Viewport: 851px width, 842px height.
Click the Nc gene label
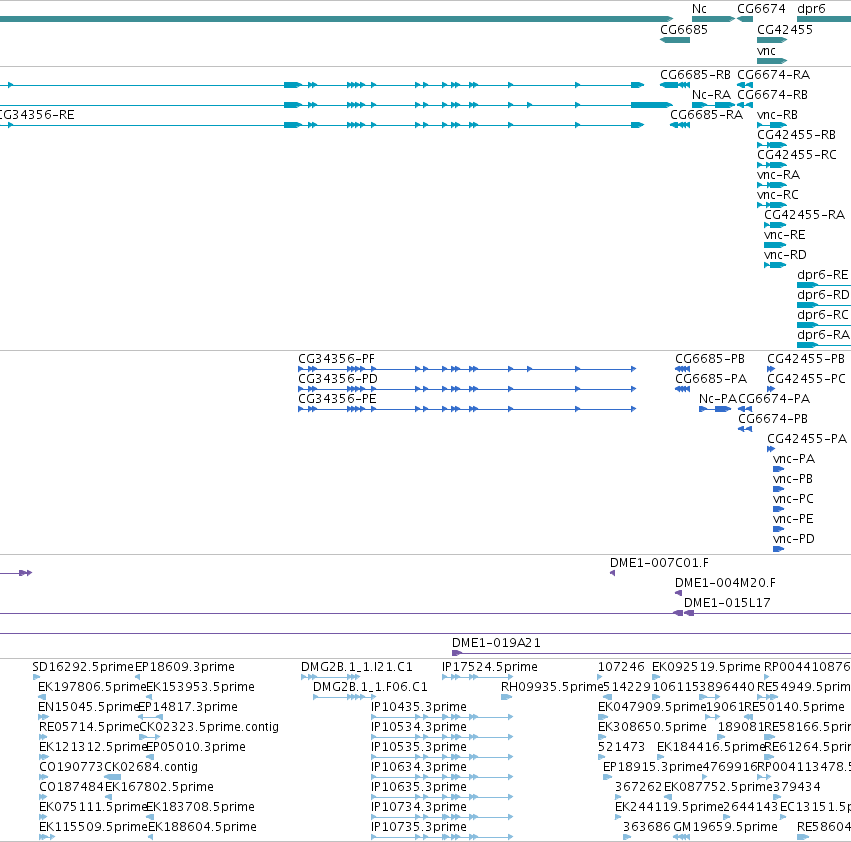point(699,9)
